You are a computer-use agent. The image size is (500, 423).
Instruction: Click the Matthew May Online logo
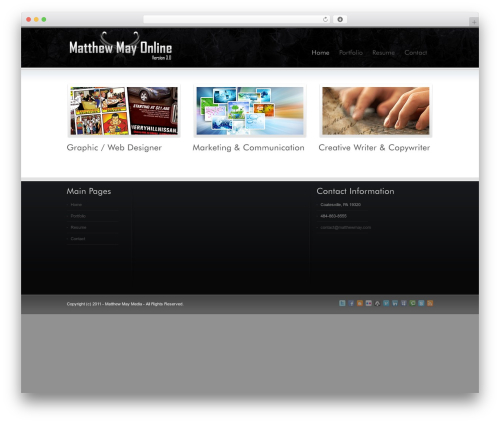coord(120,46)
